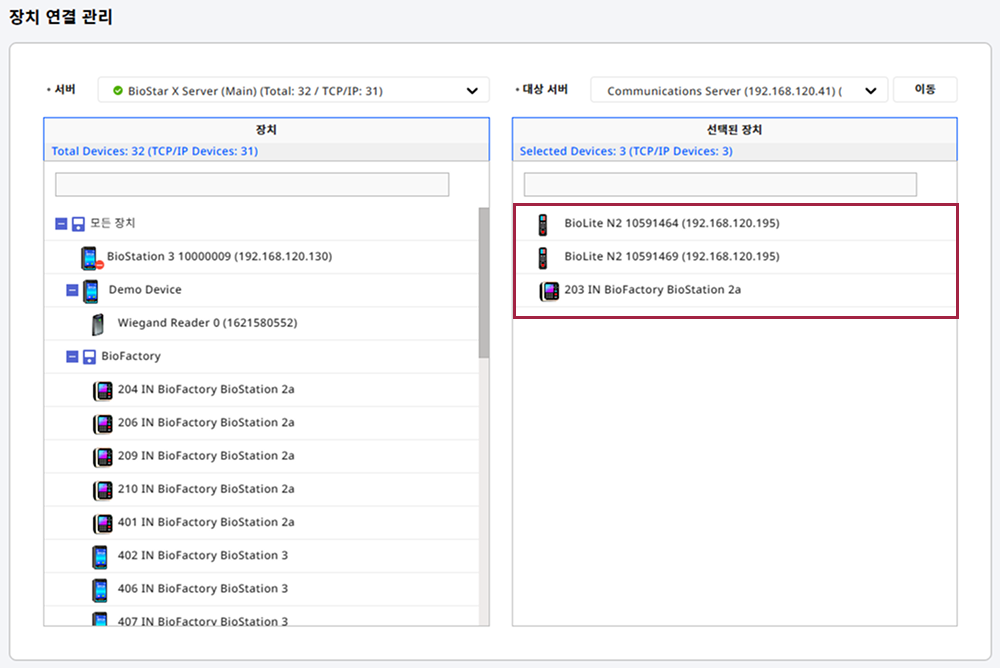Click the device list search field
This screenshot has width=1000, height=668.
click(x=252, y=185)
